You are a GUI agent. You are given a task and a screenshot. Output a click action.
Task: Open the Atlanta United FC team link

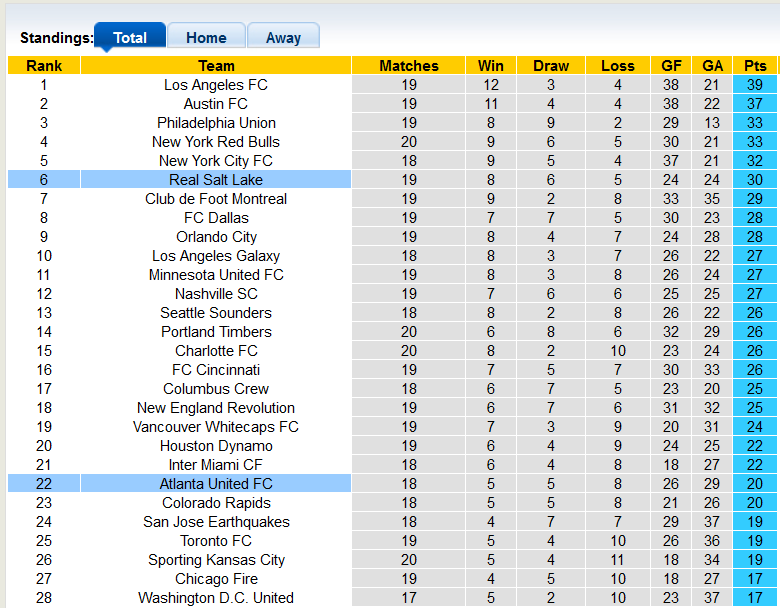(x=216, y=484)
